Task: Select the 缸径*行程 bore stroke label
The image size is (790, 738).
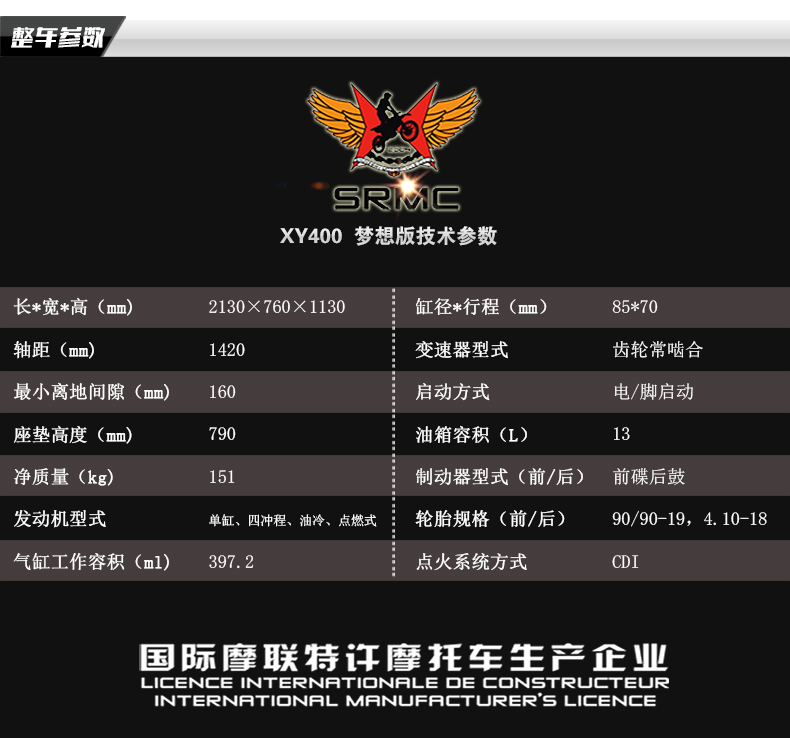Action: tap(481, 307)
